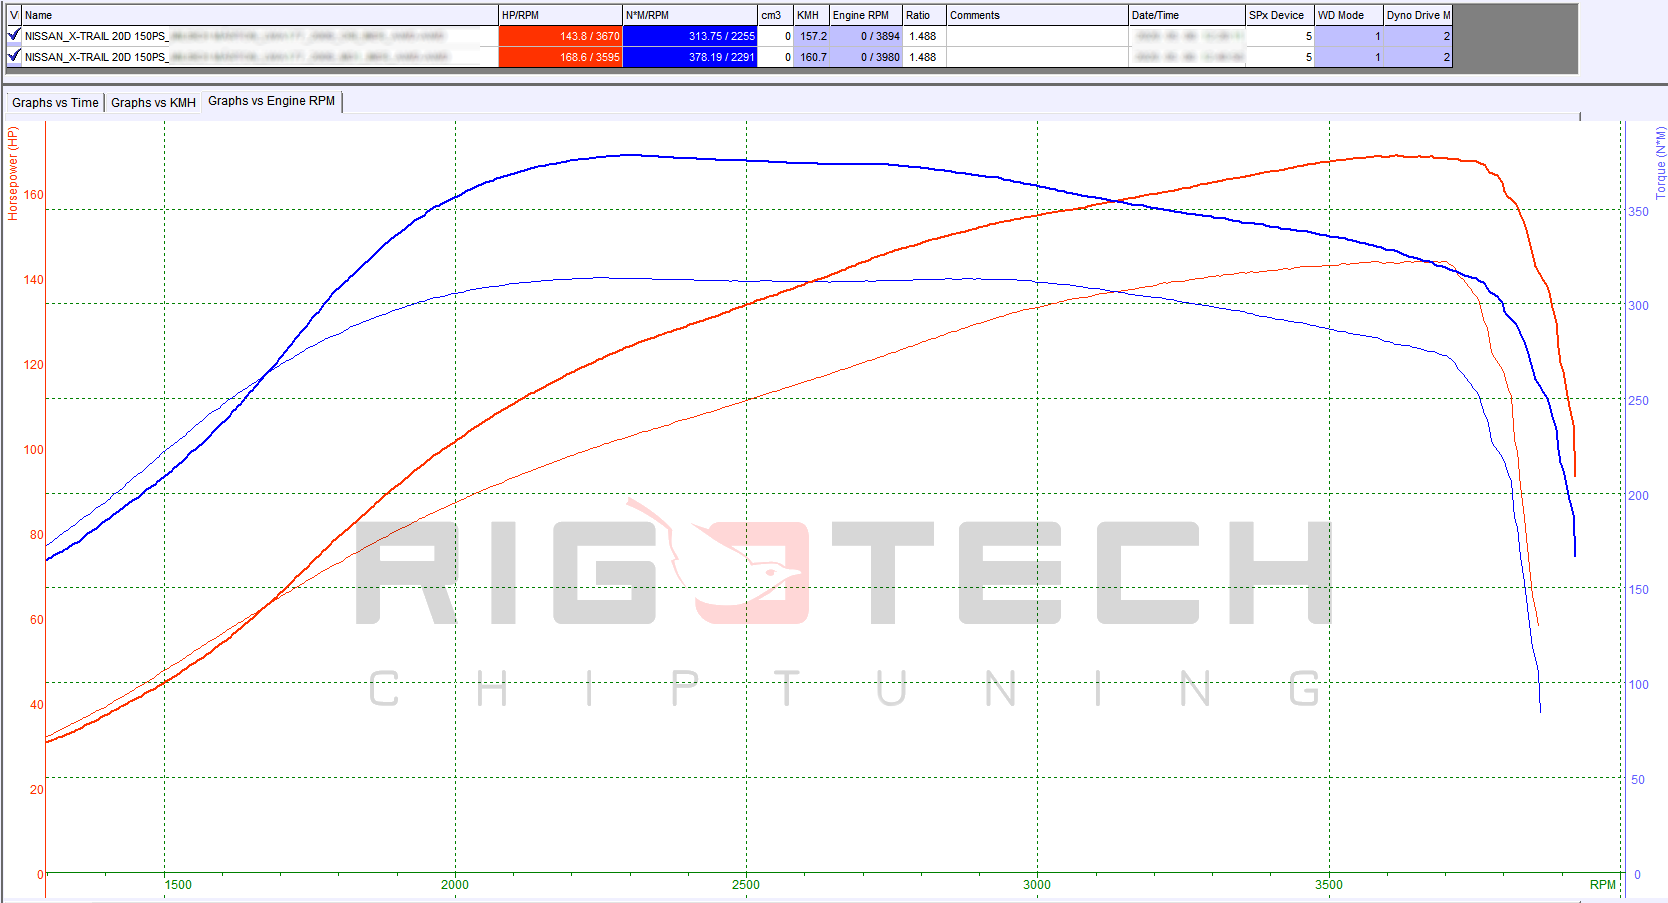Select the red 143.8 / 3670 HP cell
This screenshot has width=1668, height=903.
tap(560, 36)
